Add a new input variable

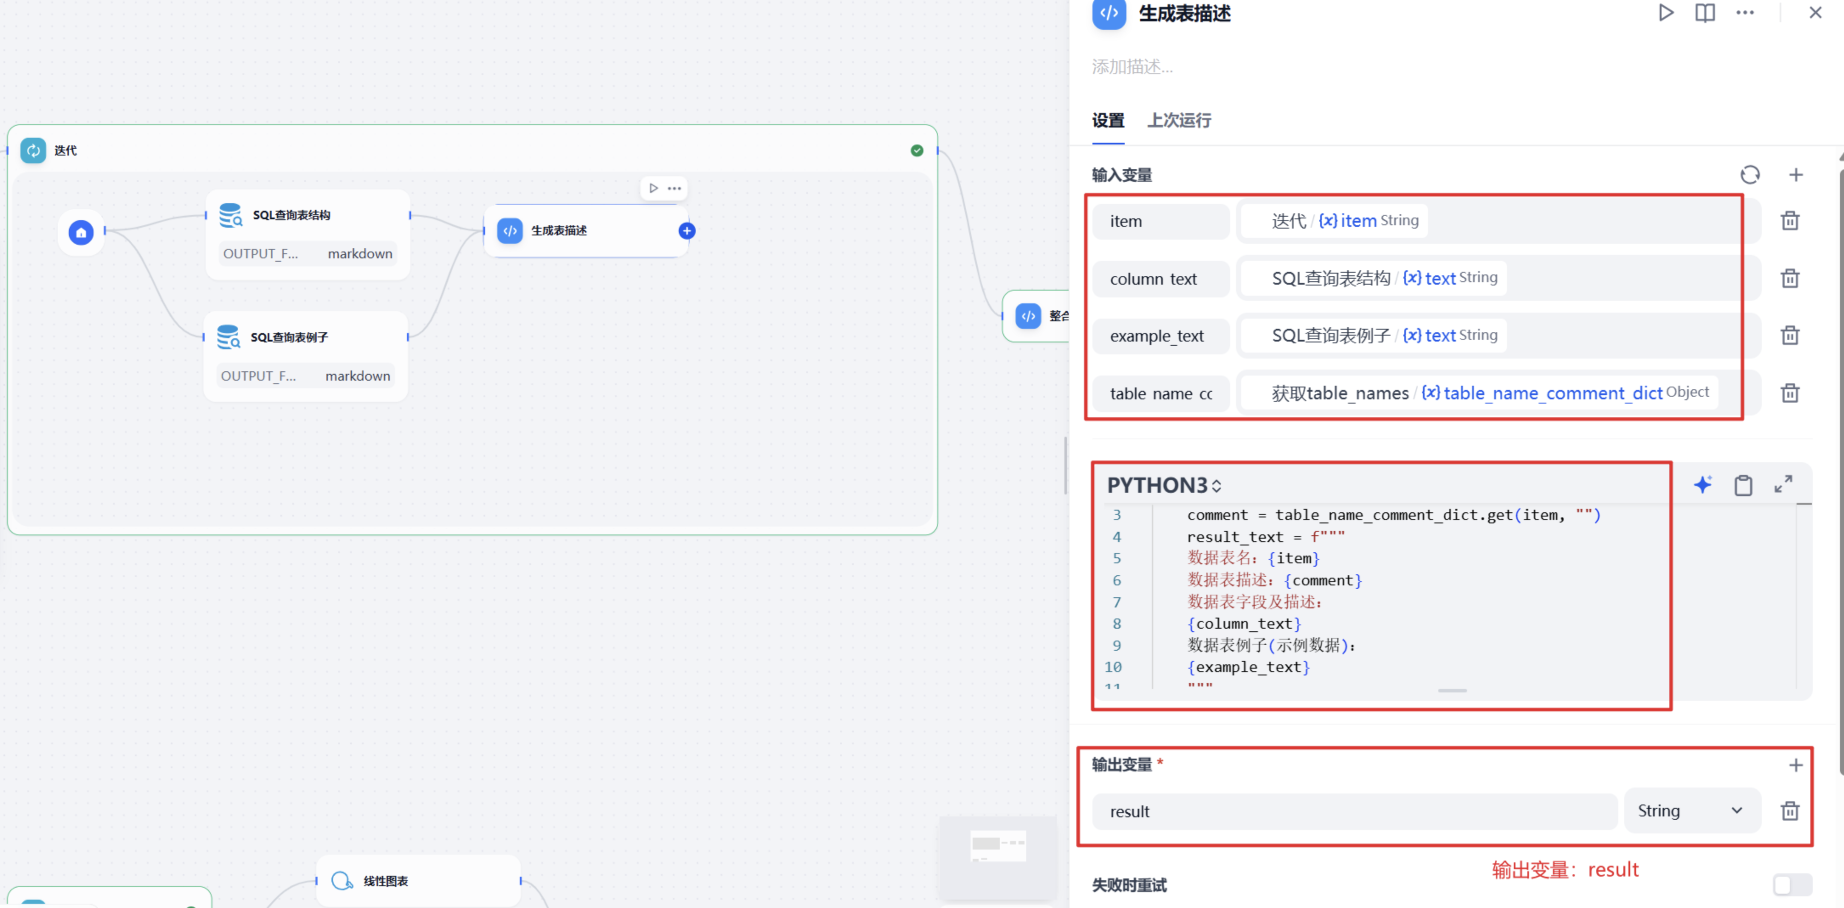click(1796, 175)
